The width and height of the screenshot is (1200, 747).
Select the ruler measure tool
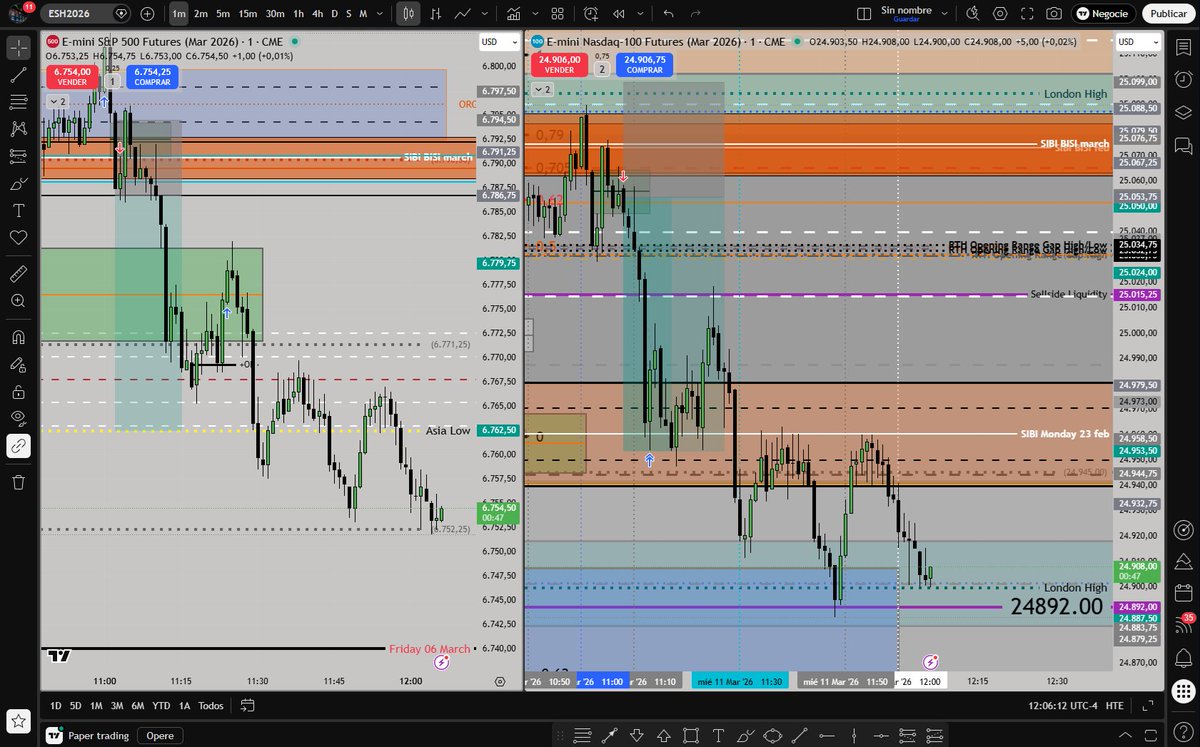tap(18, 272)
